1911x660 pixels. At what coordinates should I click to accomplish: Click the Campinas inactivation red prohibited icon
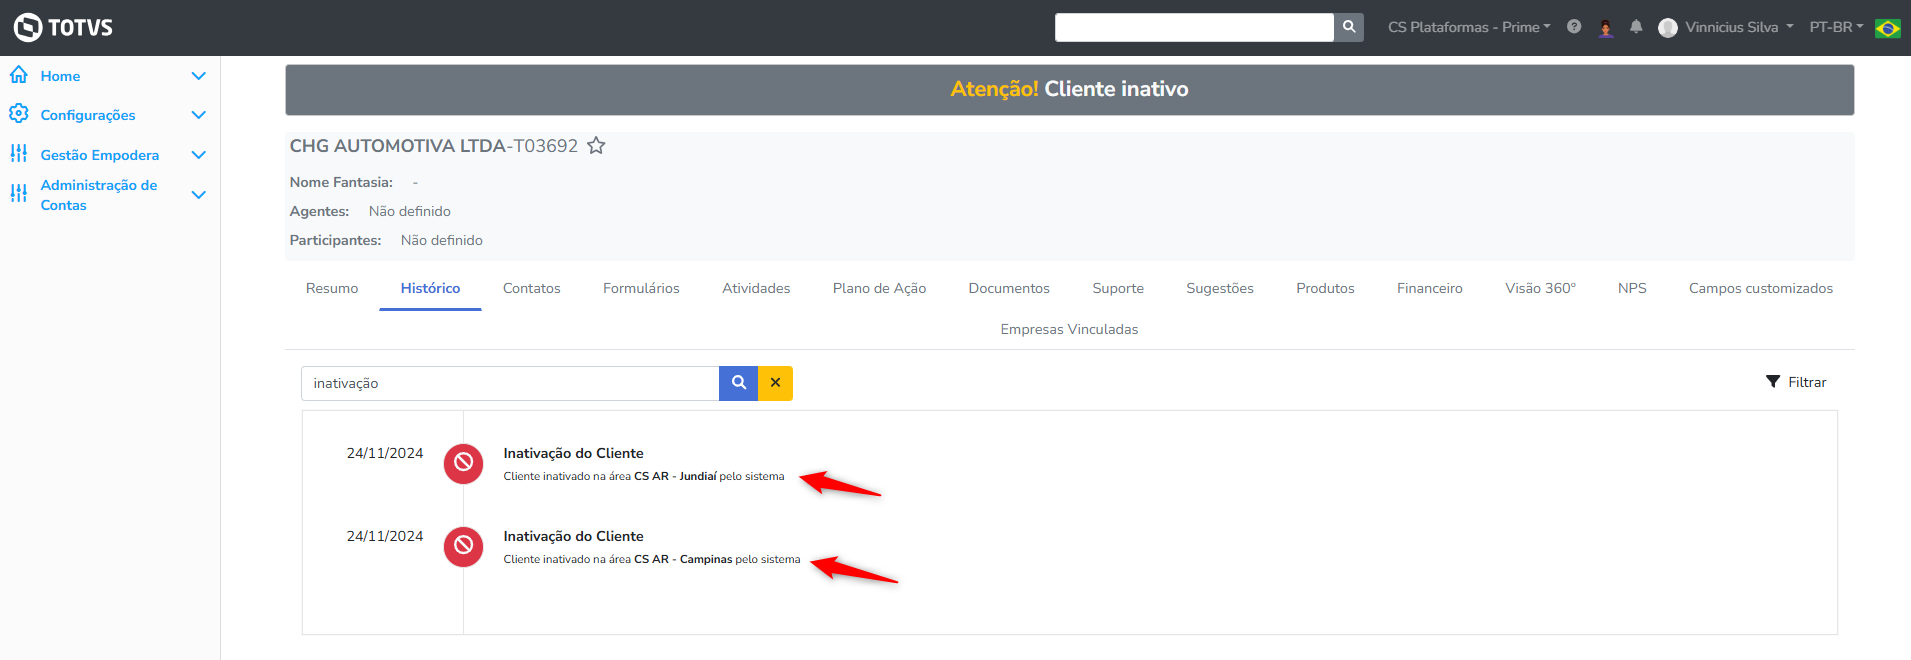[463, 546]
